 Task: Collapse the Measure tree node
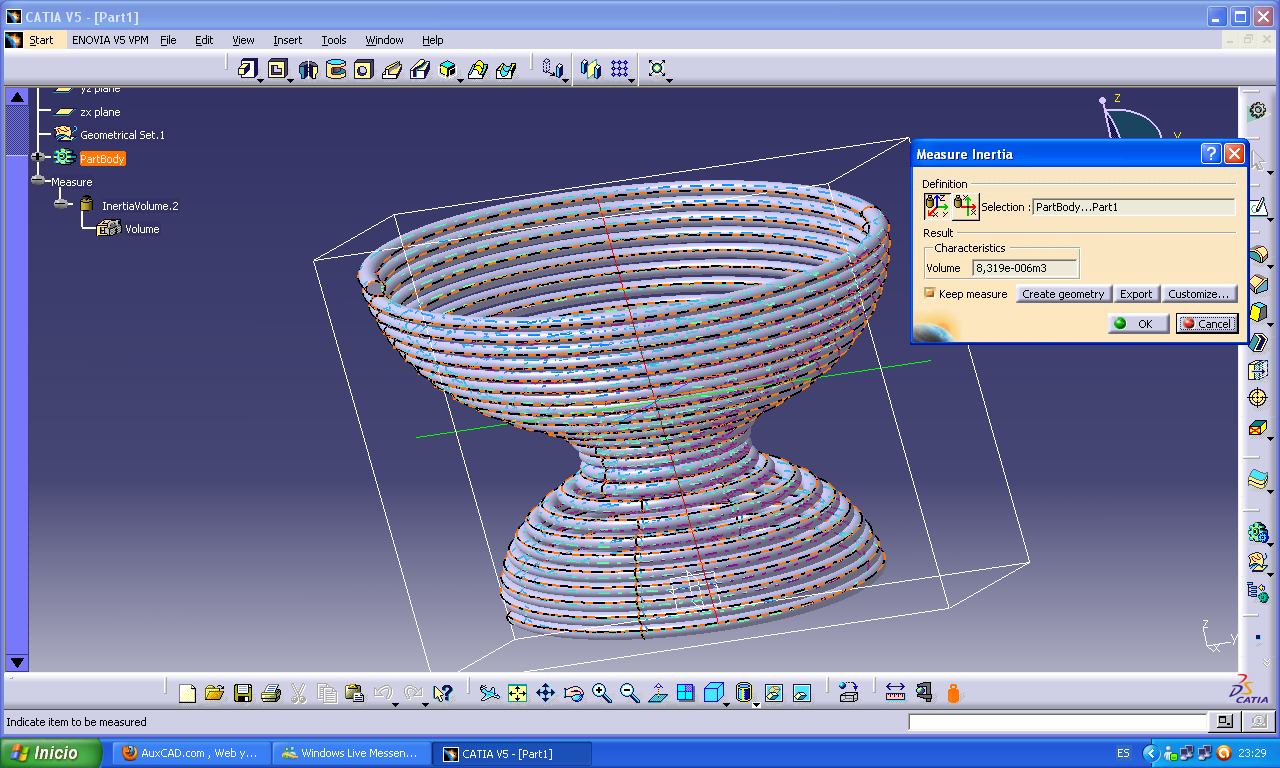[39, 181]
